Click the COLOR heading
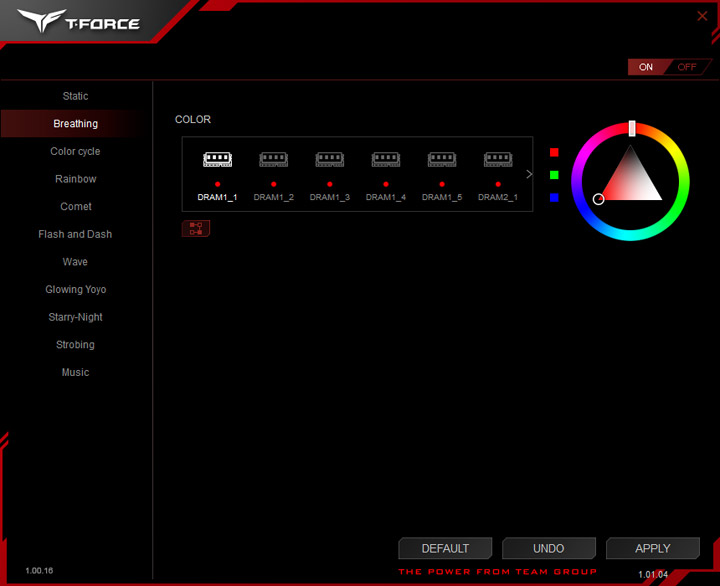This screenshot has height=586, width=720. (x=193, y=119)
